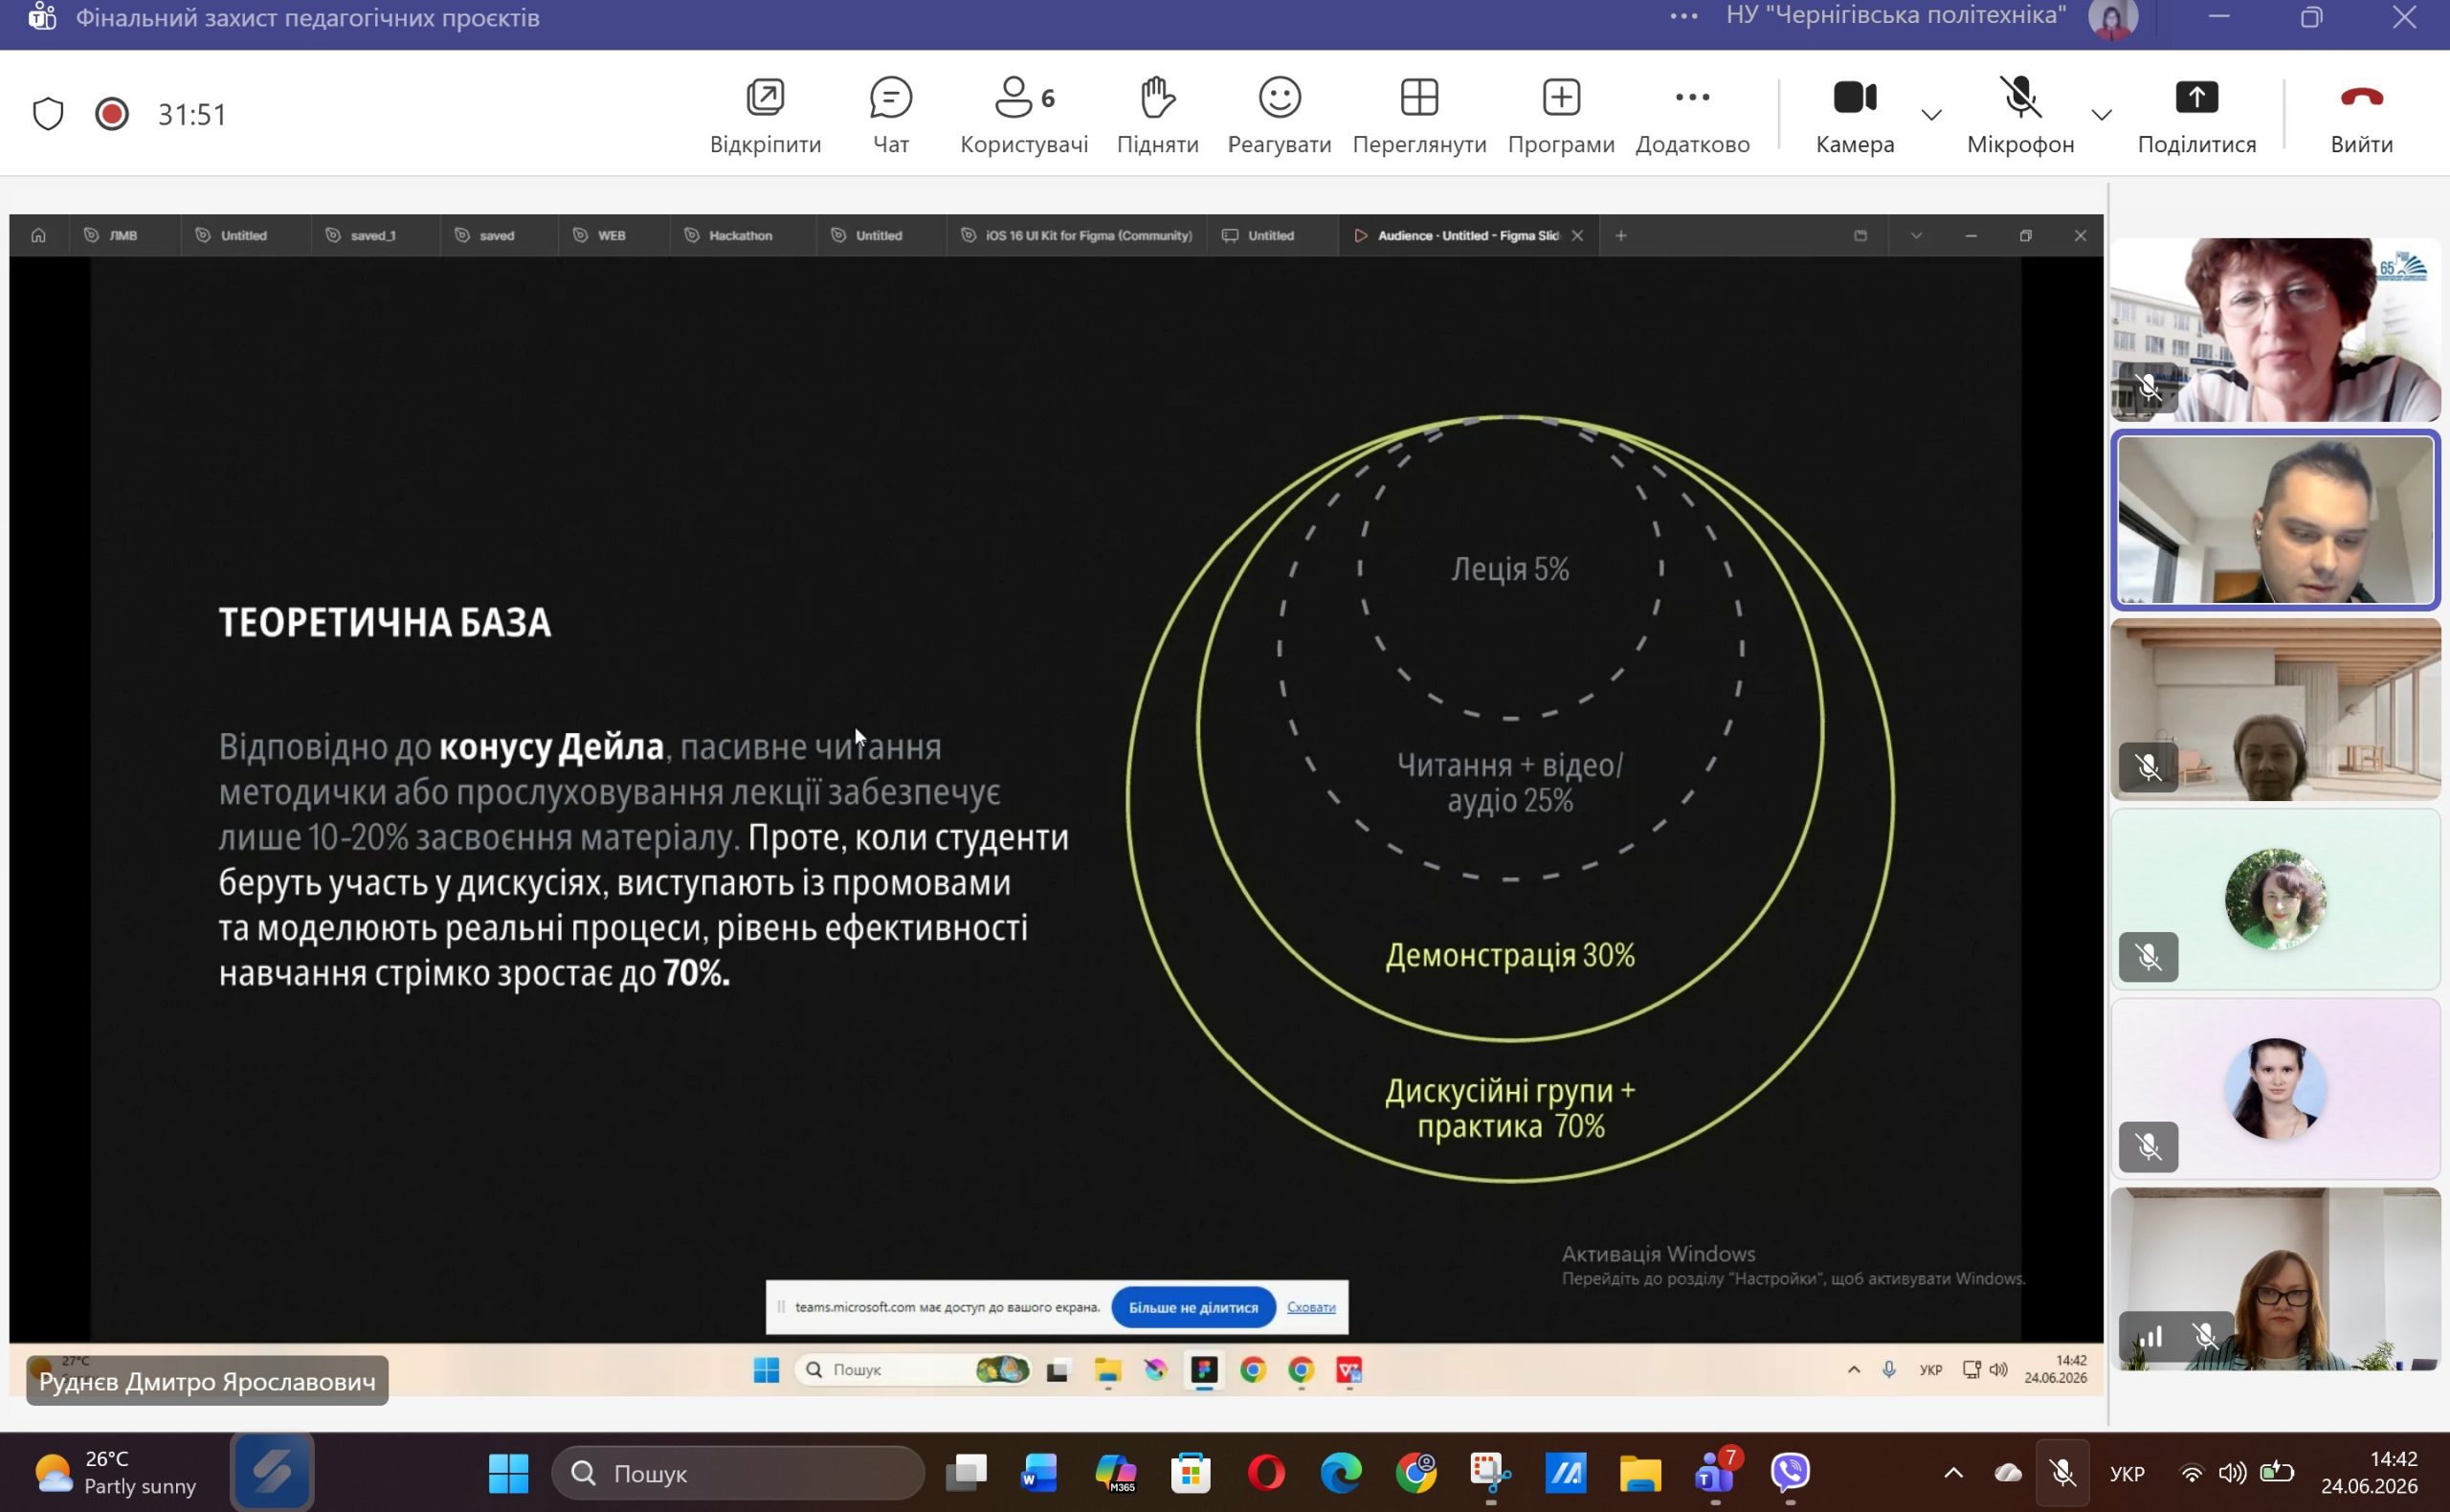Open Microsoft 365 Copilot from taskbar
The height and width of the screenshot is (1512, 2450).
pyautogui.click(x=1115, y=1472)
